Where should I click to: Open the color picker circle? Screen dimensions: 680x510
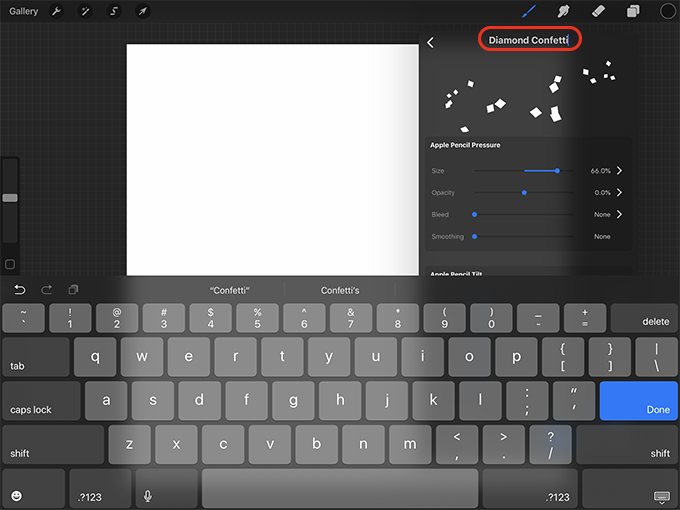tap(667, 11)
